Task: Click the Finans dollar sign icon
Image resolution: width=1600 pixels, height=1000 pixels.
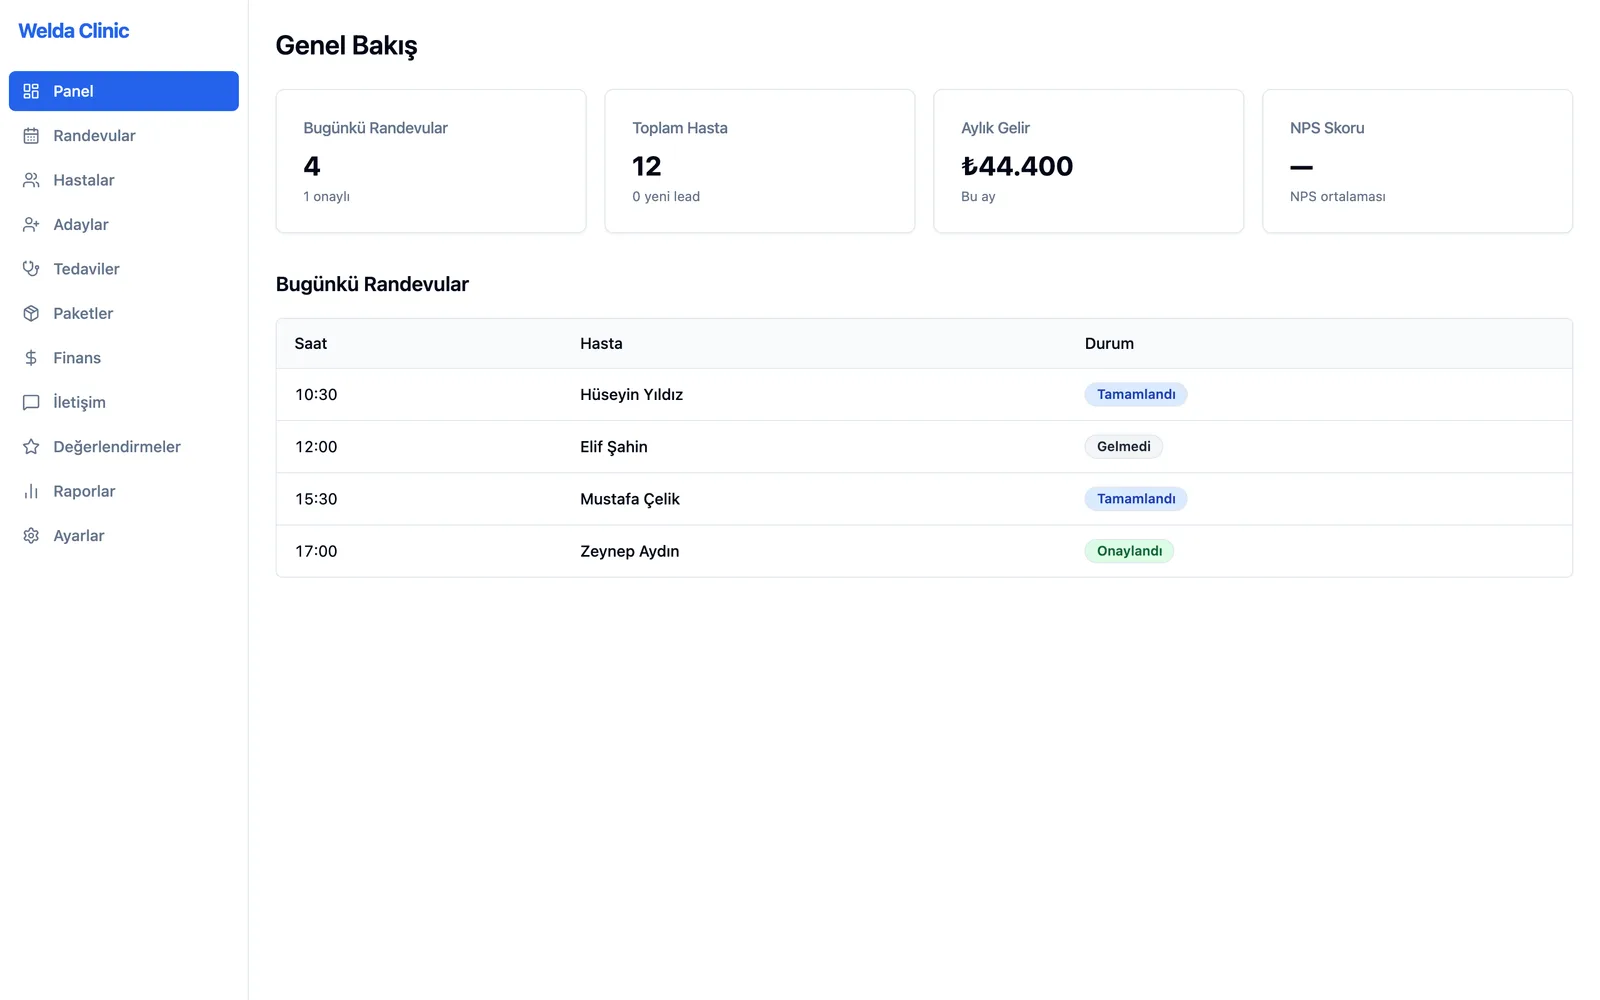Action: click(x=31, y=358)
